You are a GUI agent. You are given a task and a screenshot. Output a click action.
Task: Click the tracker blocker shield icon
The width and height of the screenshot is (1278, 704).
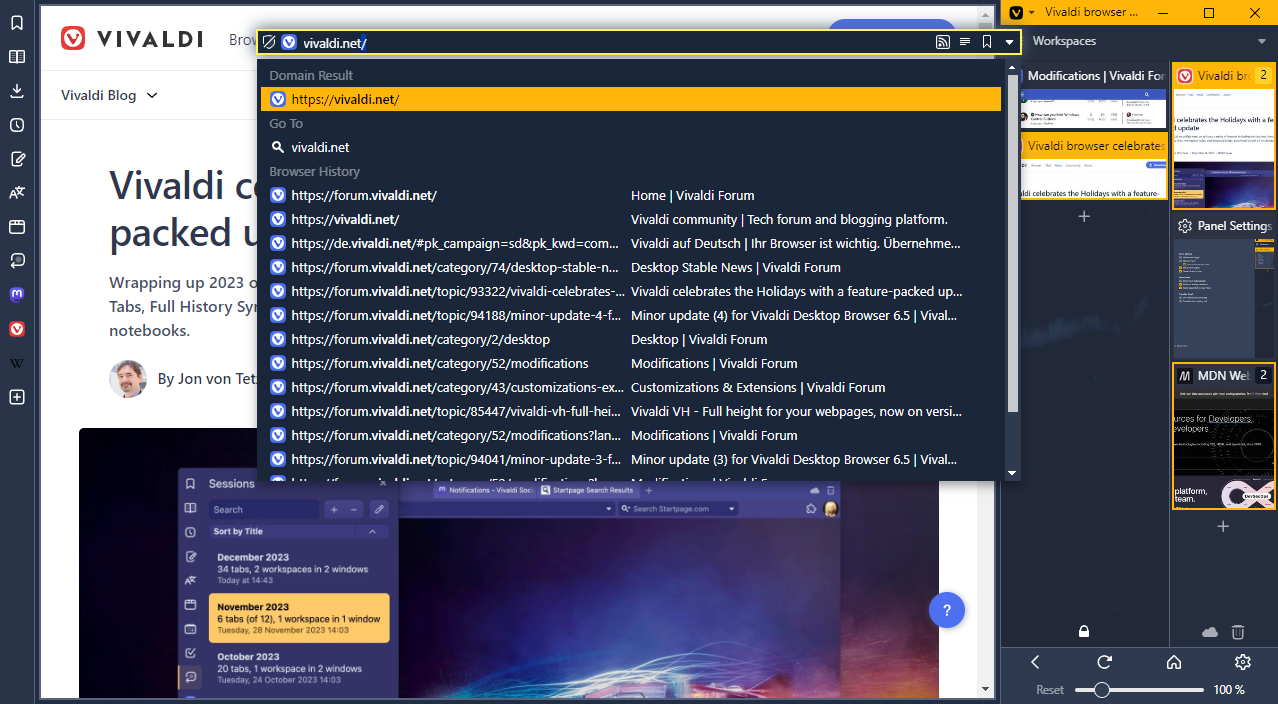coord(269,42)
